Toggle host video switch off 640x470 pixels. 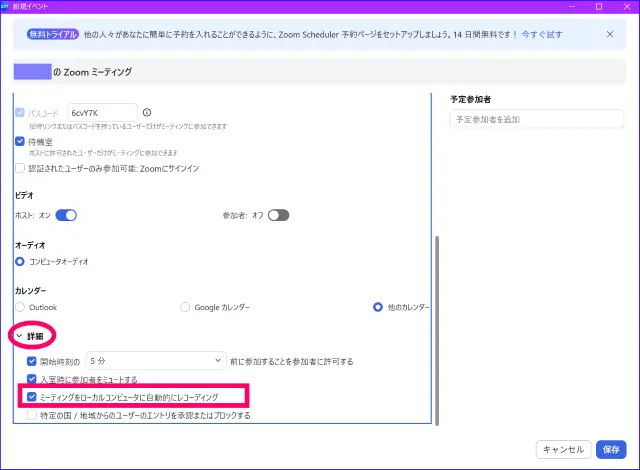tap(66, 214)
